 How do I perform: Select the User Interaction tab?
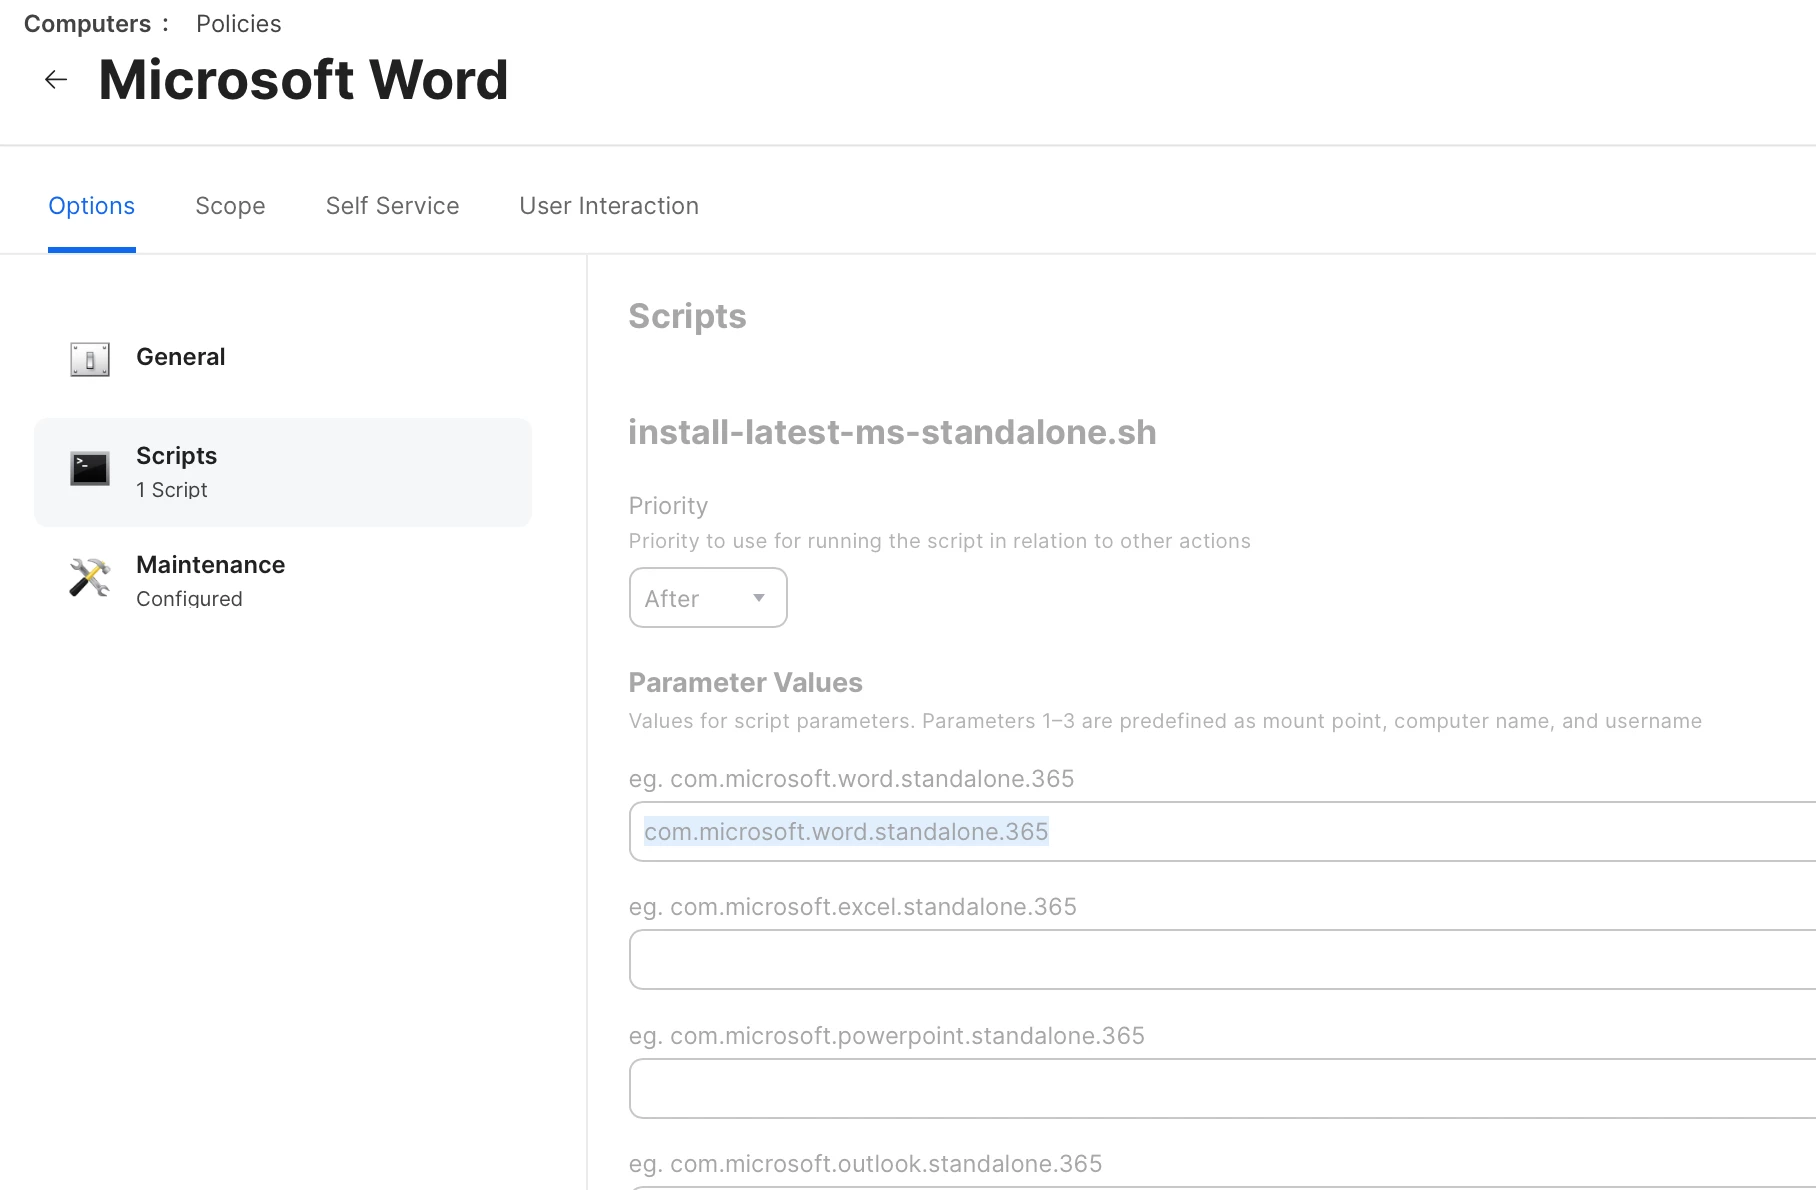(609, 206)
